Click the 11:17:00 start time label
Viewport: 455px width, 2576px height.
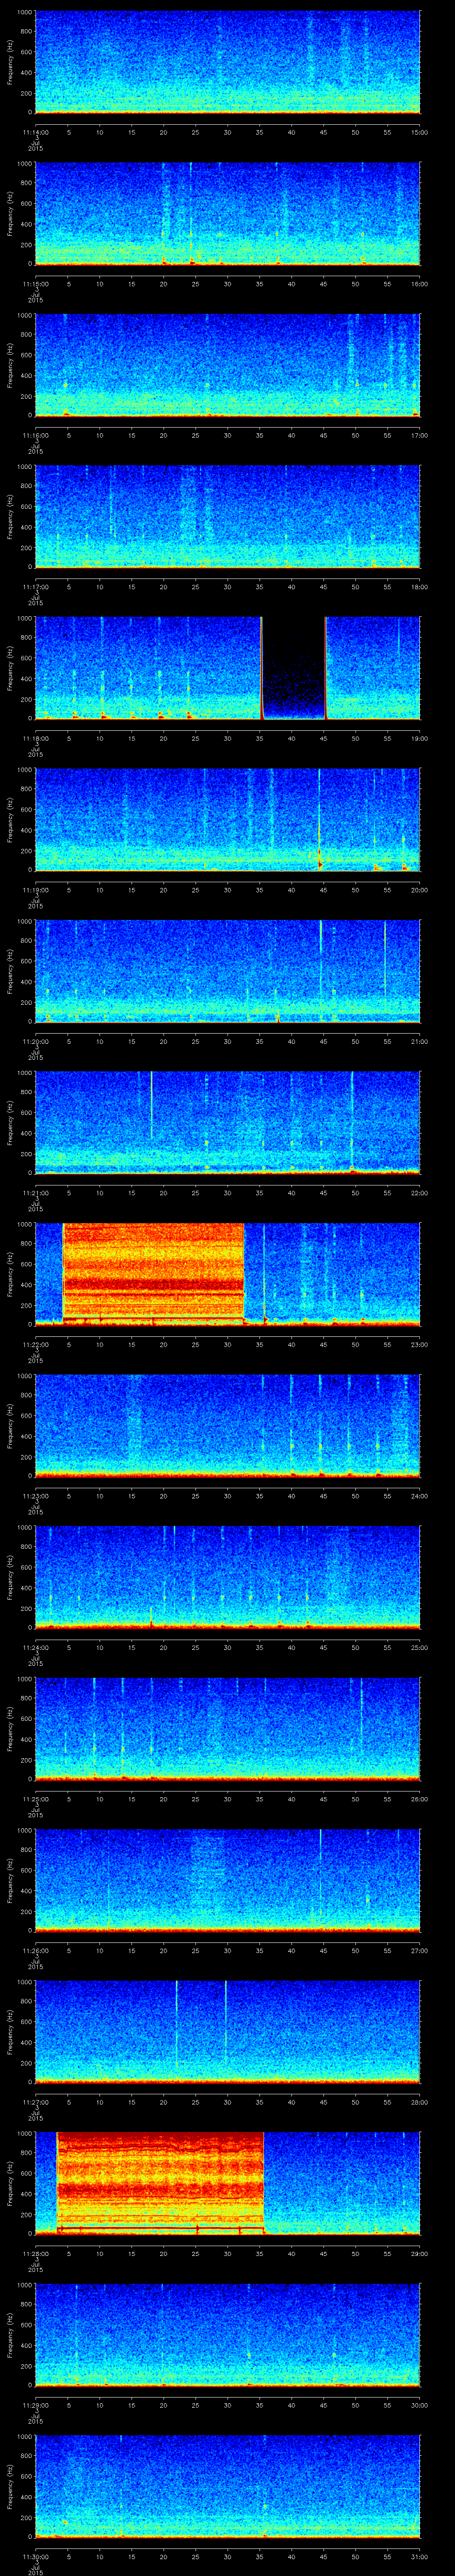[35, 587]
